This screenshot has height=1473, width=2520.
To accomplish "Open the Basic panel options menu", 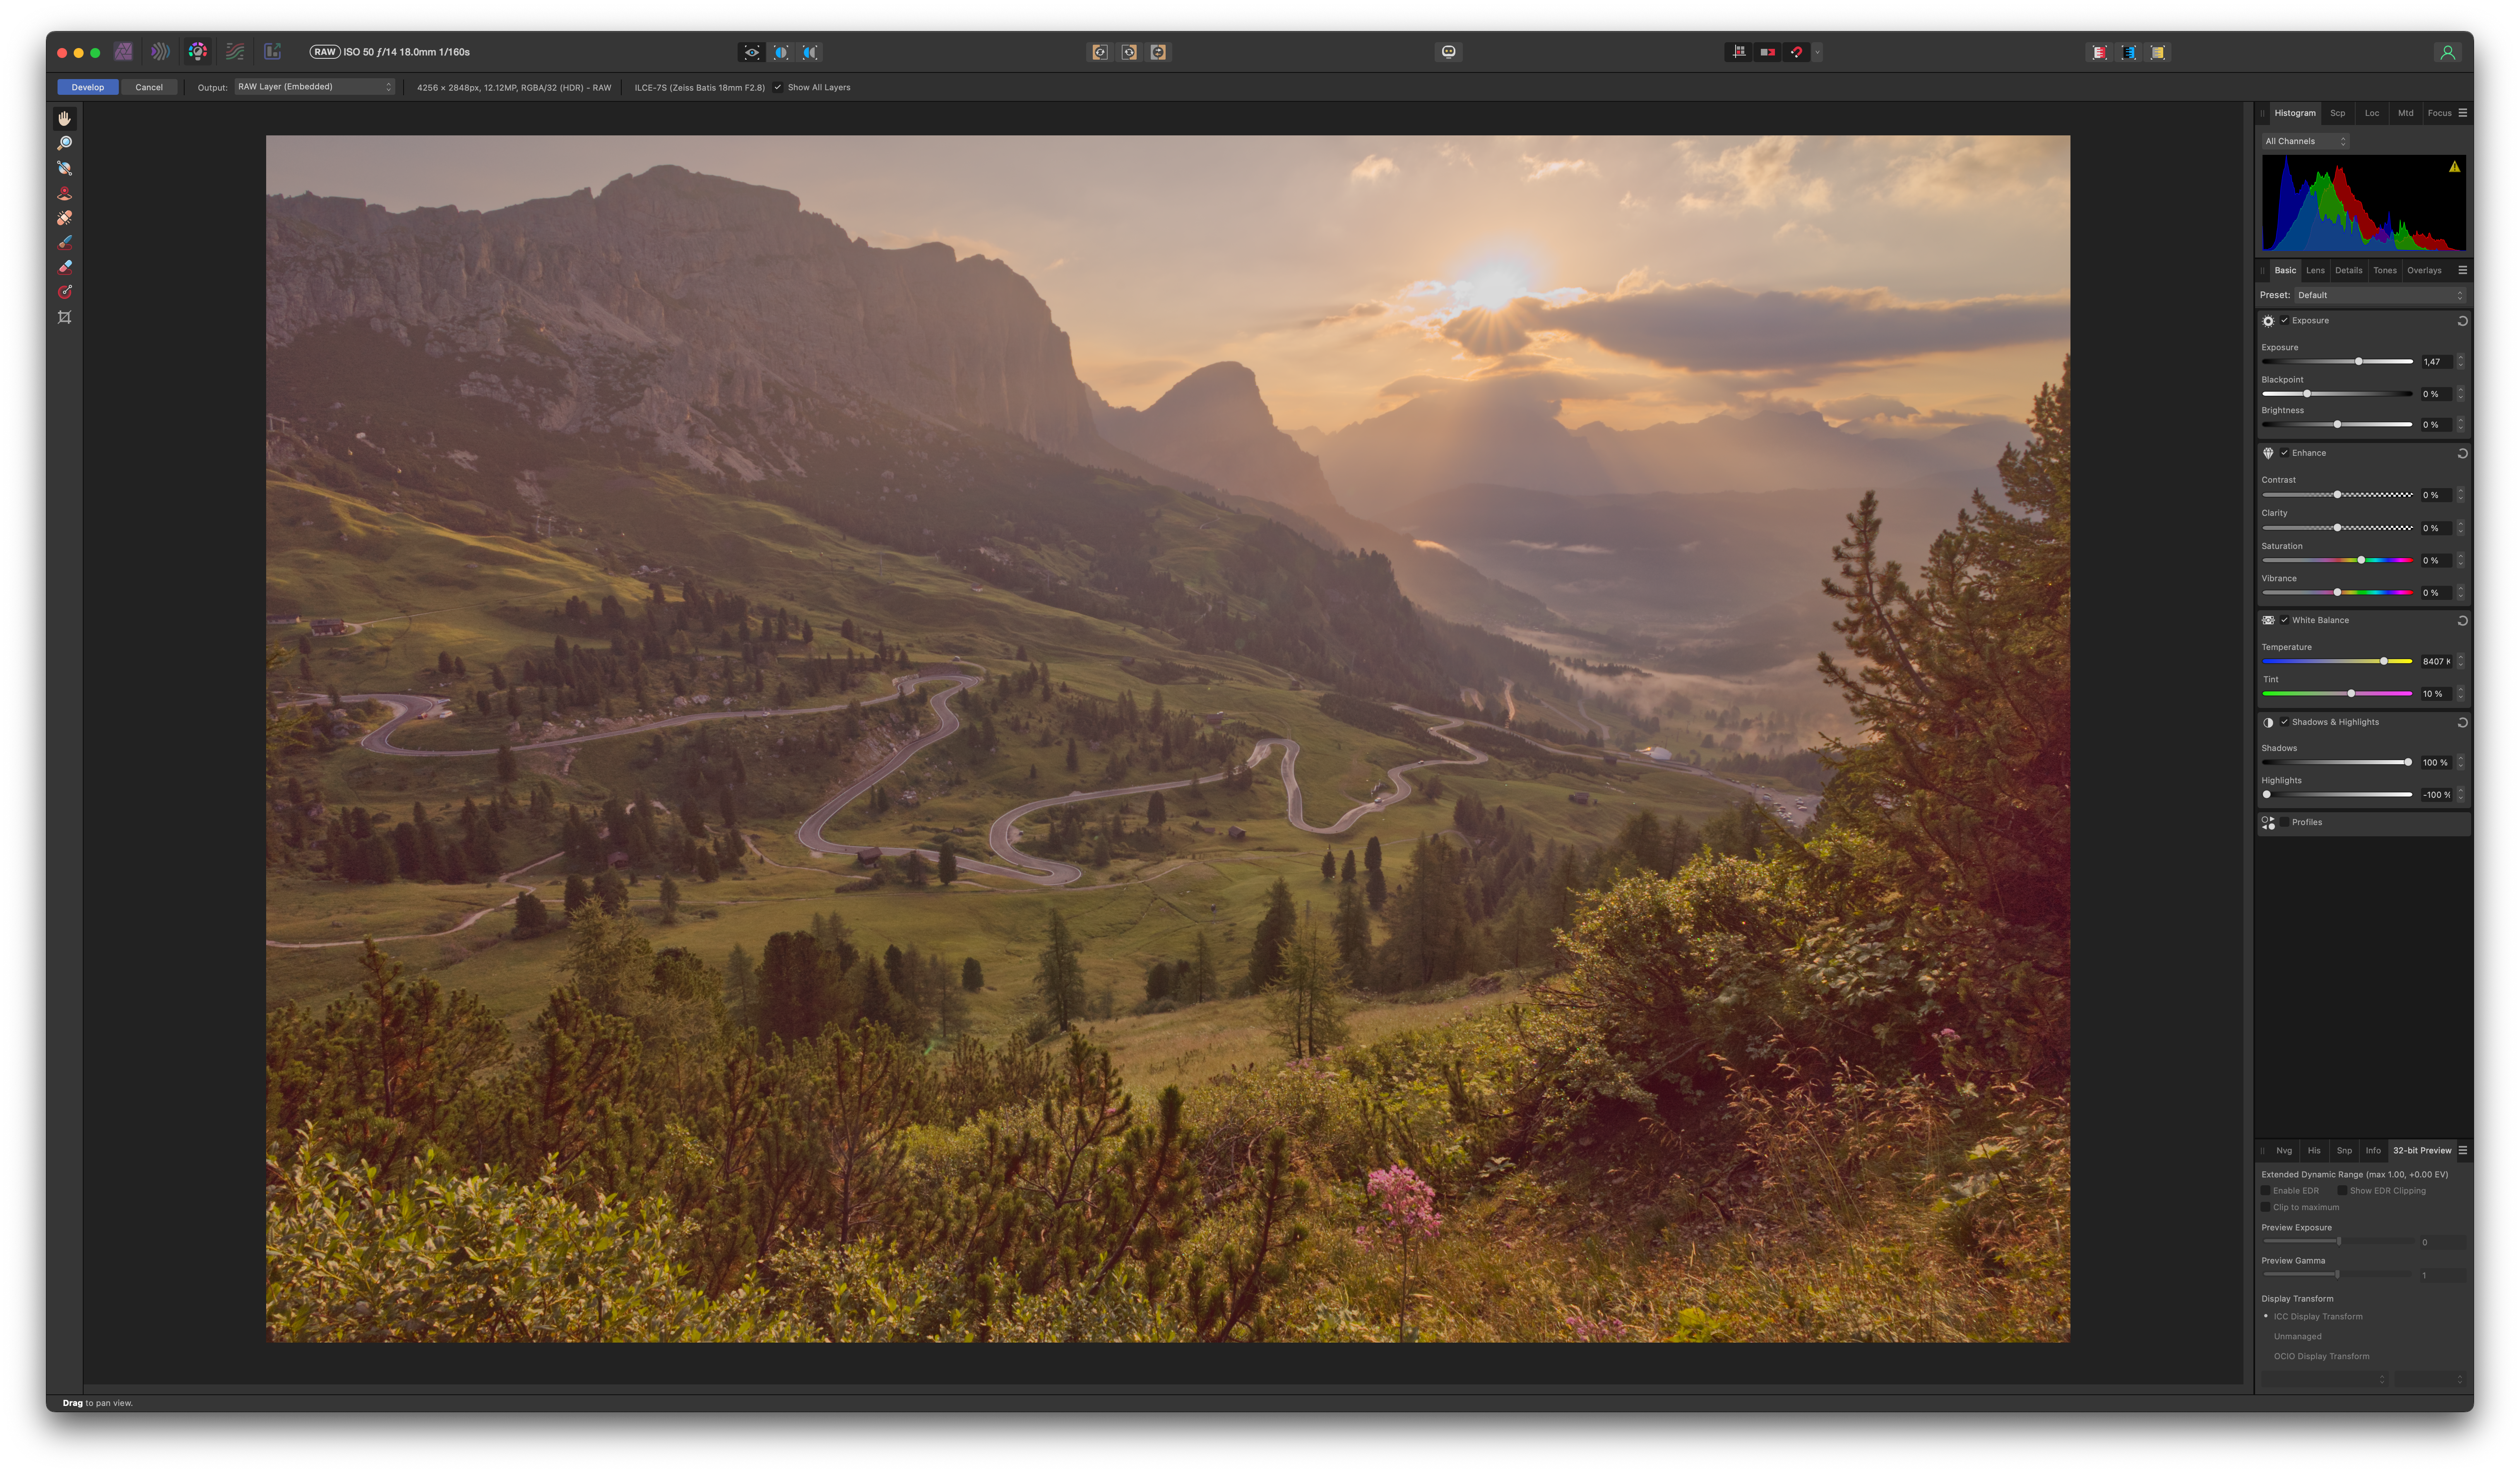I will click(2463, 270).
